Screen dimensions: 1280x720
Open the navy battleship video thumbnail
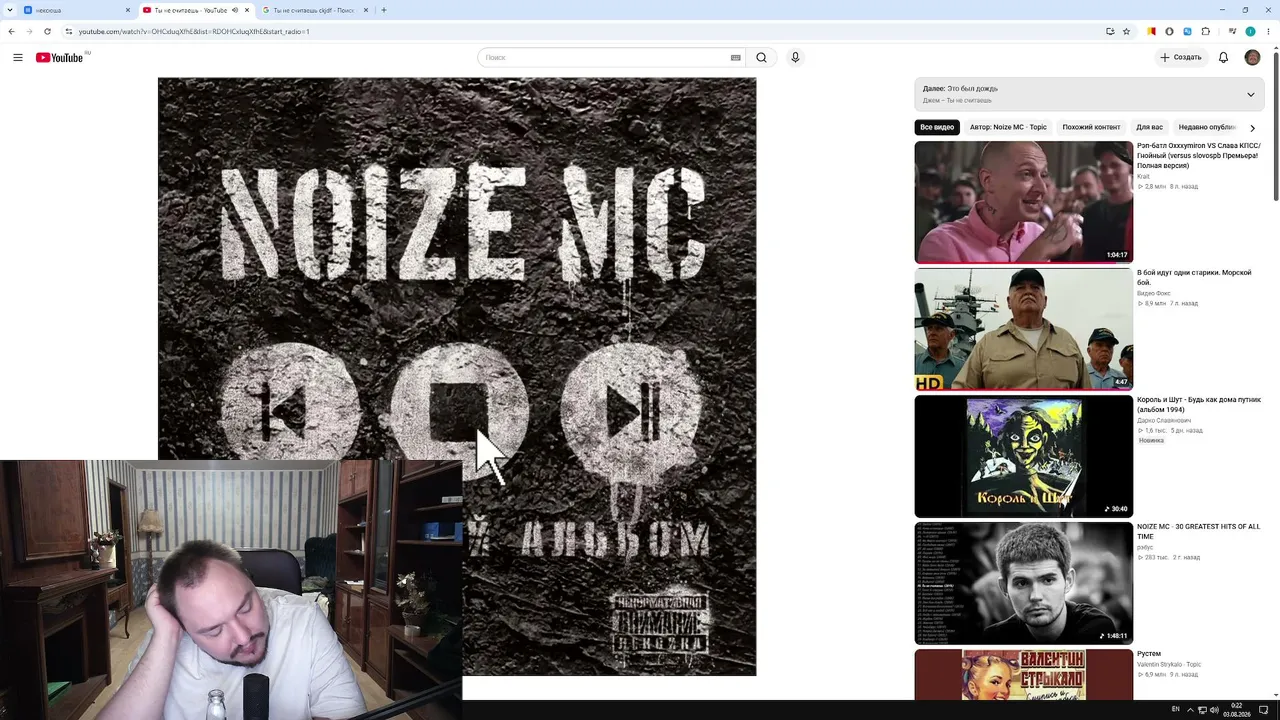click(x=1024, y=329)
